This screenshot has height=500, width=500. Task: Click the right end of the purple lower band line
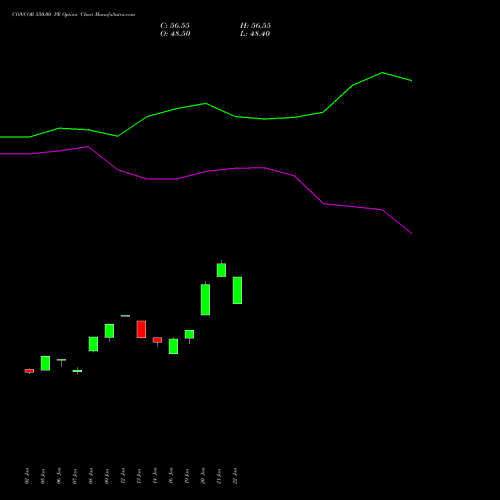412,233
